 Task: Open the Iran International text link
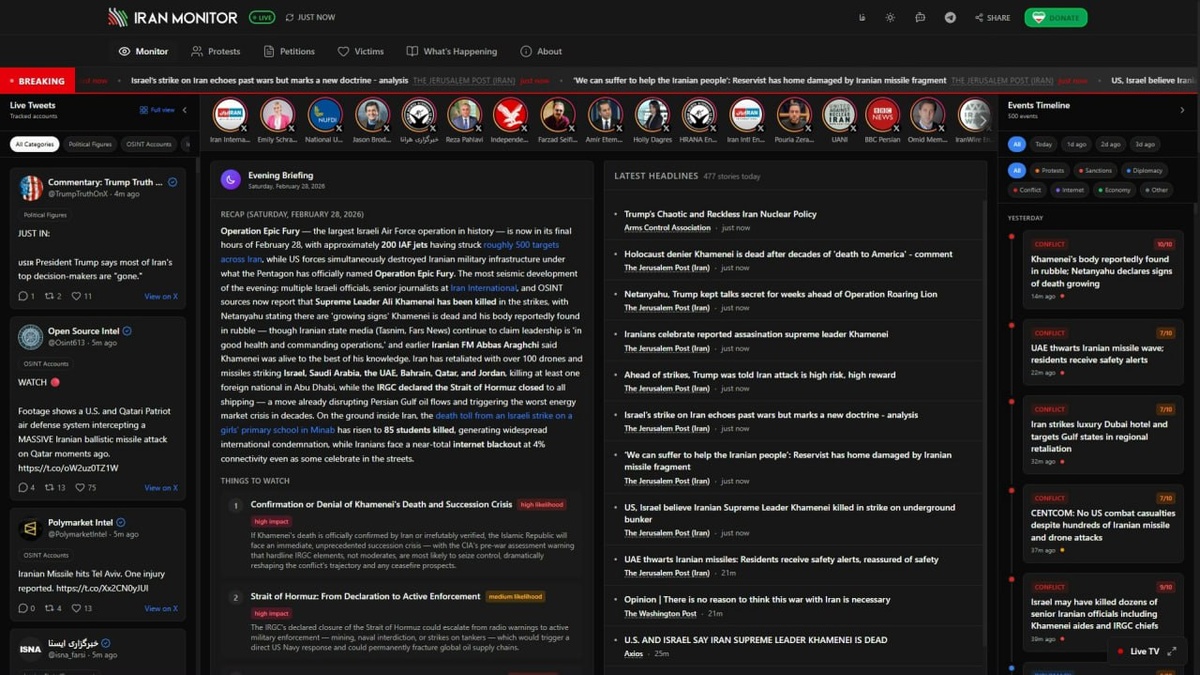tap(484, 288)
